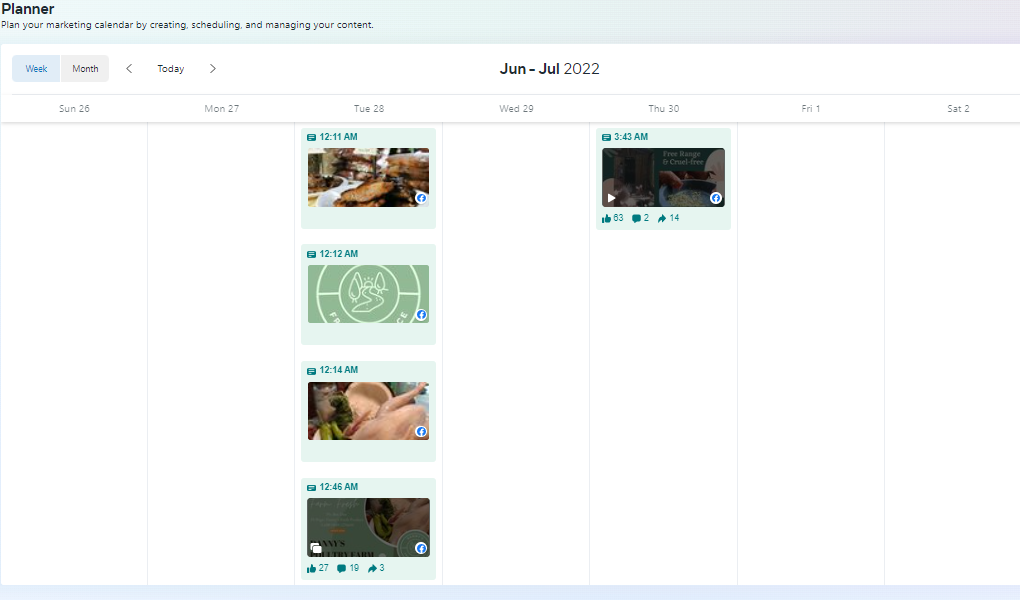Jump to Today in the planner

tap(170, 68)
